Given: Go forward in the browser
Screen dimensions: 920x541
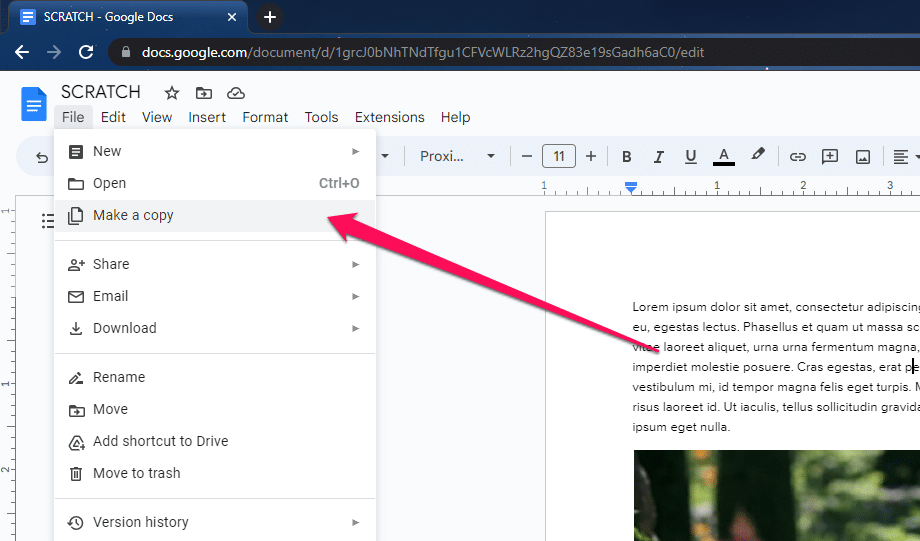Looking at the screenshot, I should [x=54, y=52].
